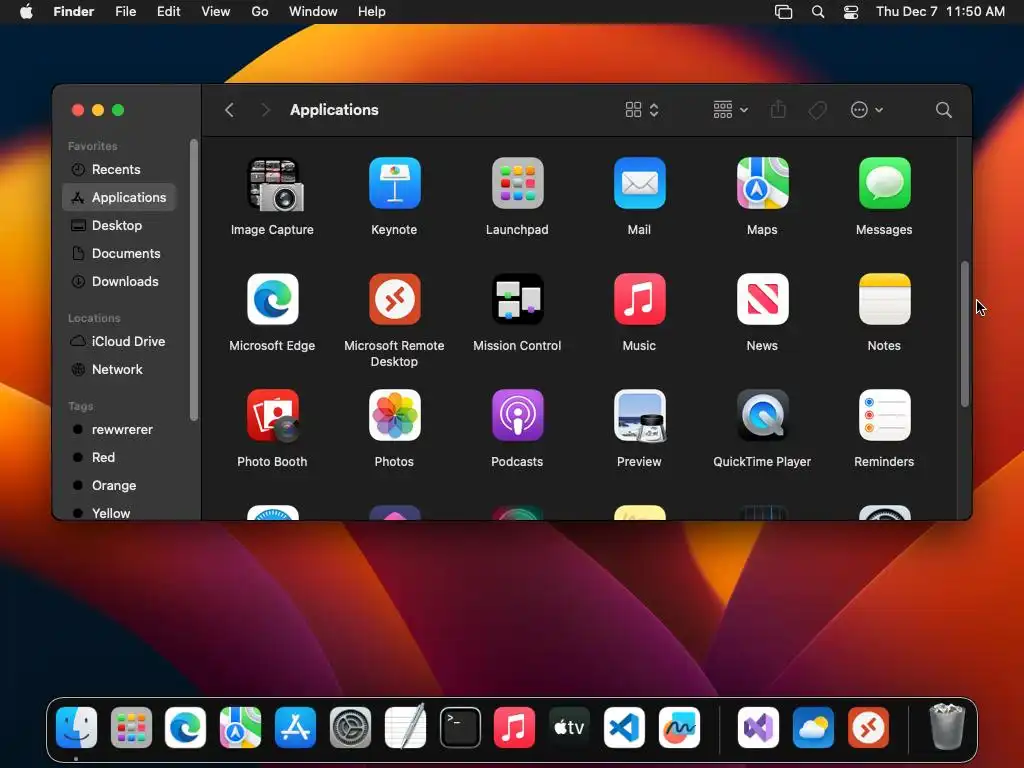Open Terminal from the Dock

click(460, 727)
